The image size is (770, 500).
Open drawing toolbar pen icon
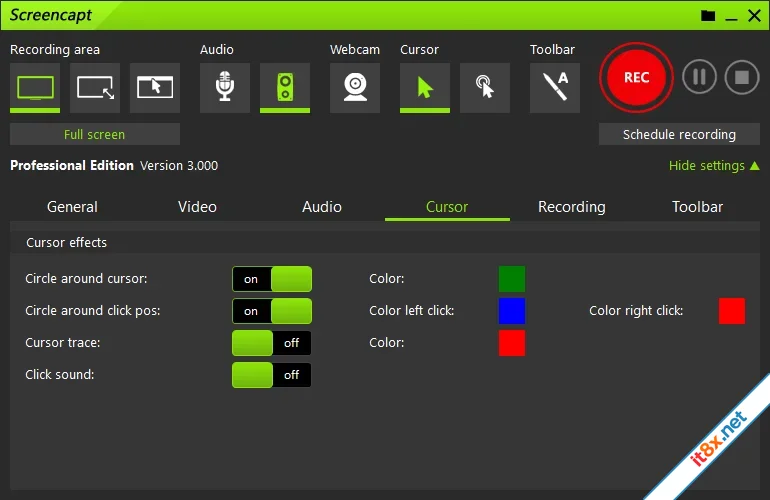click(x=554, y=87)
